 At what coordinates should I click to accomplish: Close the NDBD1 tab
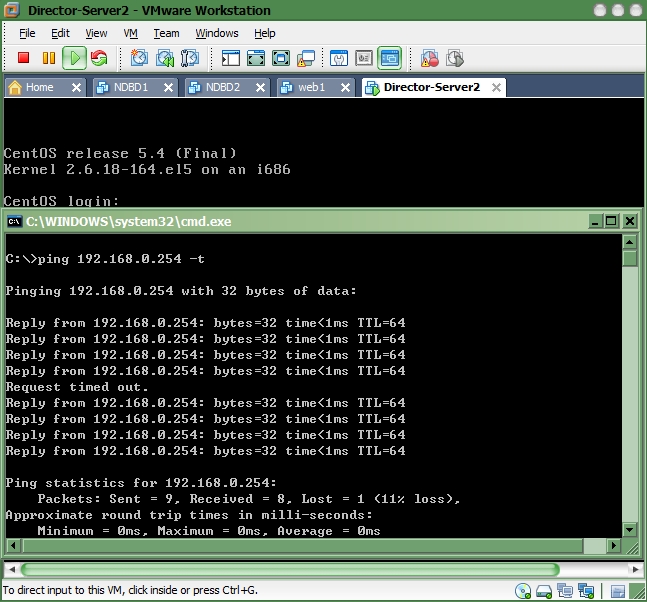pos(168,87)
